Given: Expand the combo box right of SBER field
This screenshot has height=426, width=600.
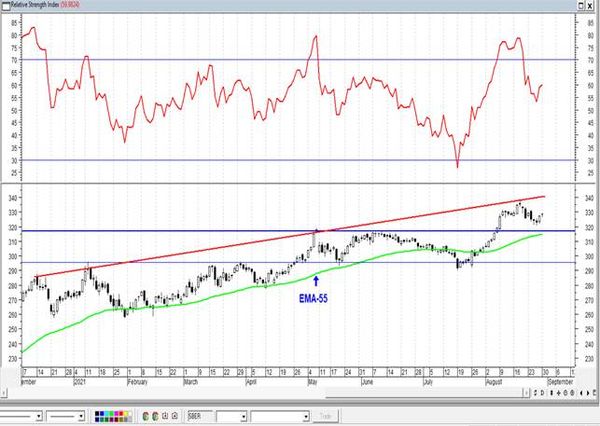Looking at the screenshot, I should [243, 416].
